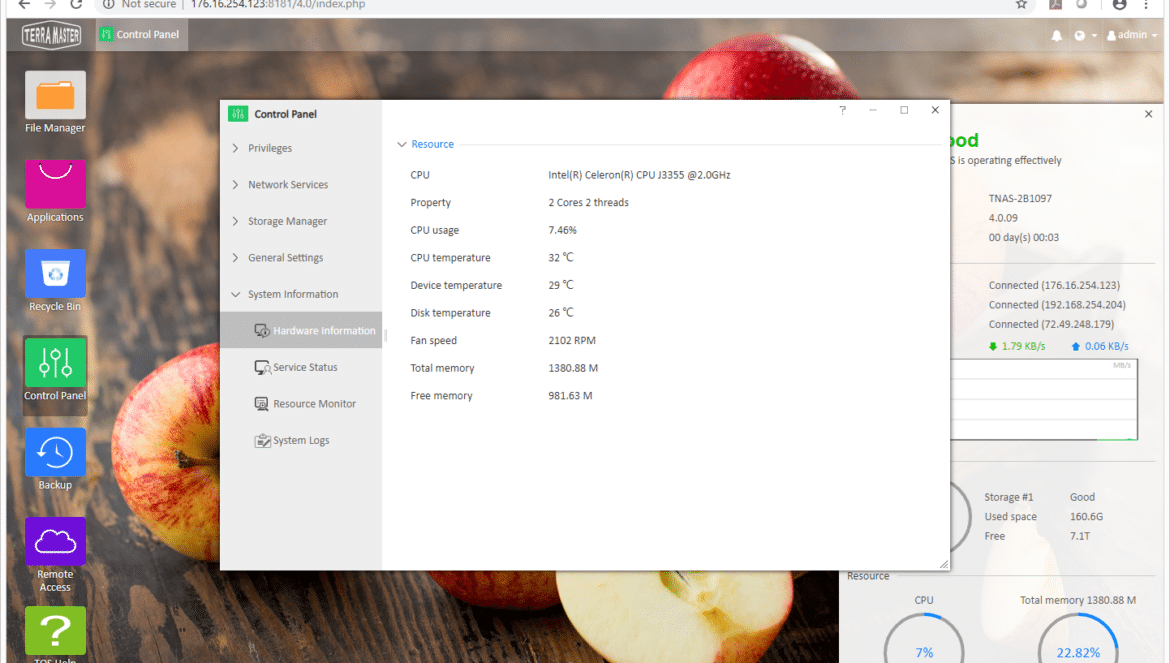Open the admin user menu

pos(1132,35)
